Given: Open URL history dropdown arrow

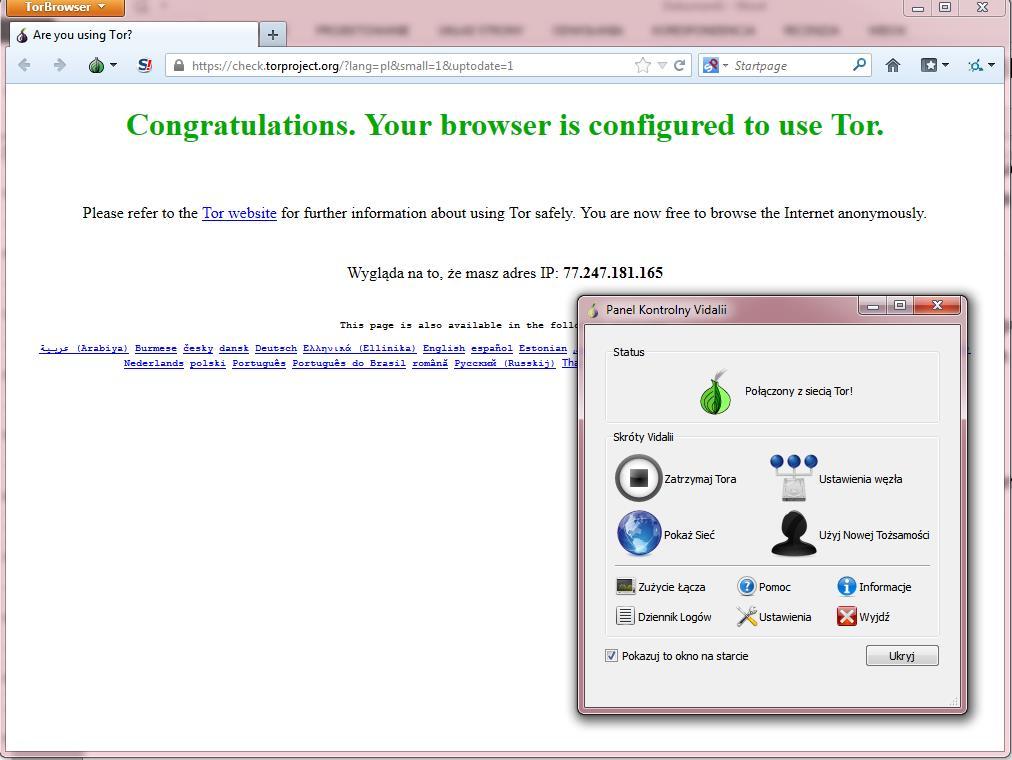Looking at the screenshot, I should point(662,66).
